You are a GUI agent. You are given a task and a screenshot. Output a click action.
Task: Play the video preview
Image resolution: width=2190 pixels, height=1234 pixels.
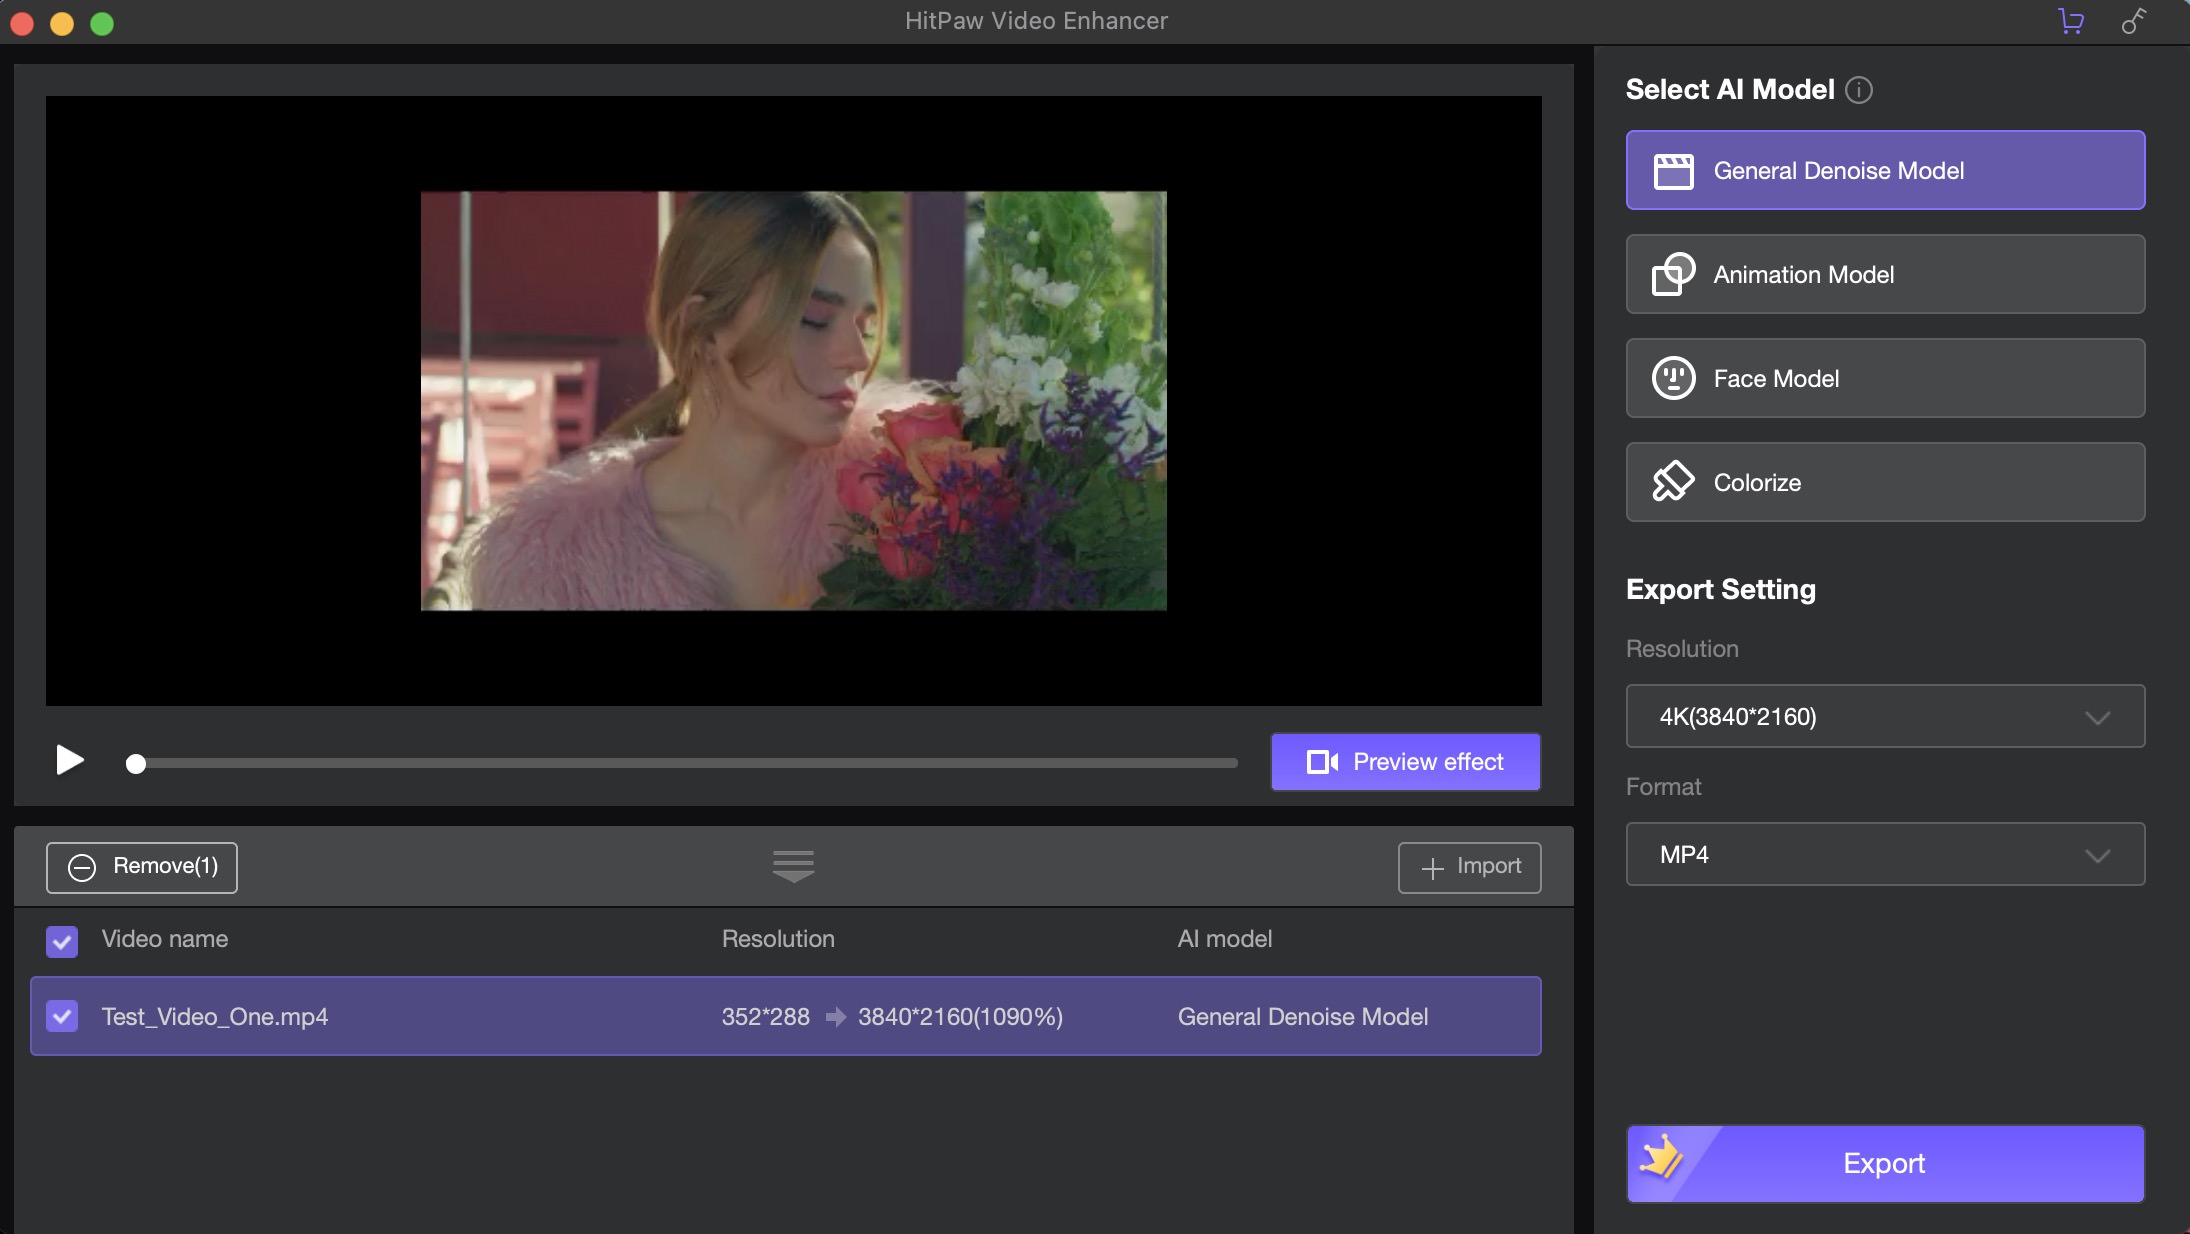pos(69,761)
